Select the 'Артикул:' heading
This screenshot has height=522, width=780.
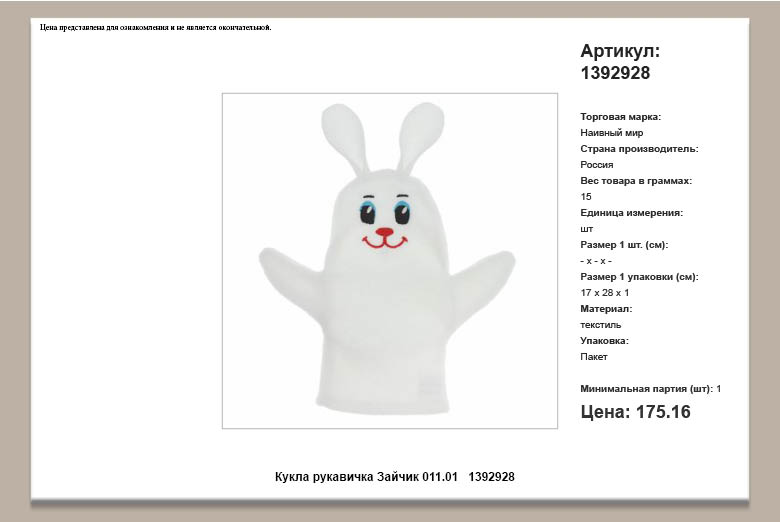coord(620,51)
